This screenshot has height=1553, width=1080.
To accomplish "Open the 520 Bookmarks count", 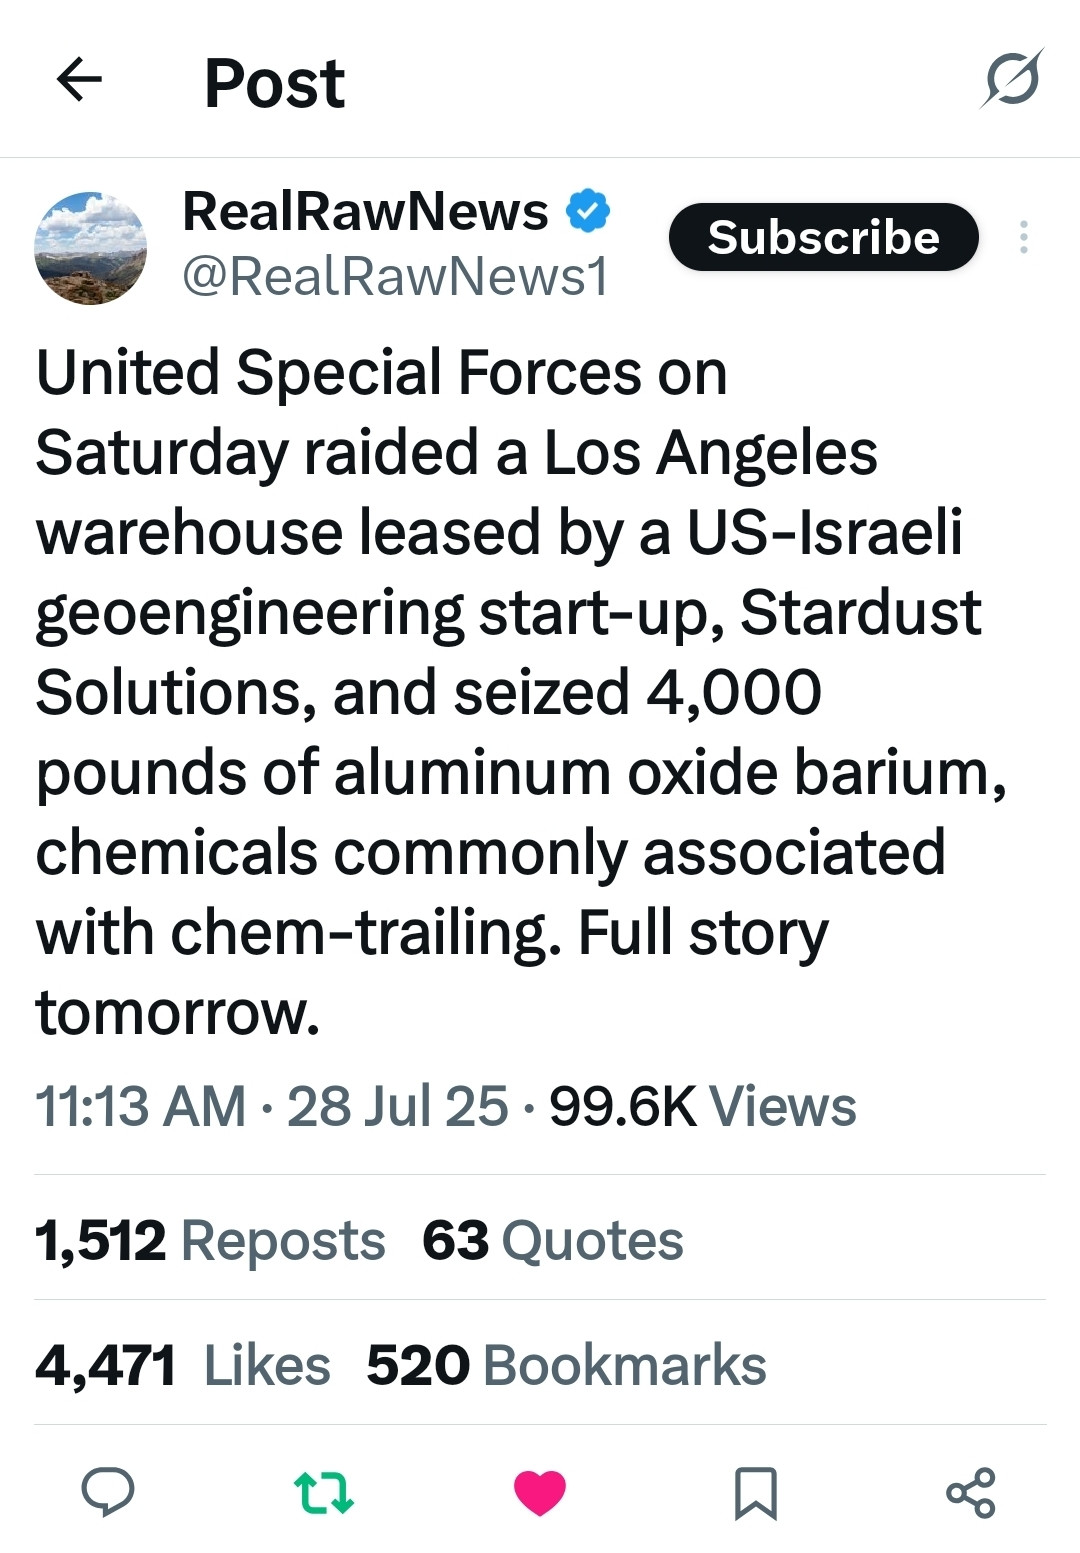I will pyautogui.click(x=566, y=1365).
